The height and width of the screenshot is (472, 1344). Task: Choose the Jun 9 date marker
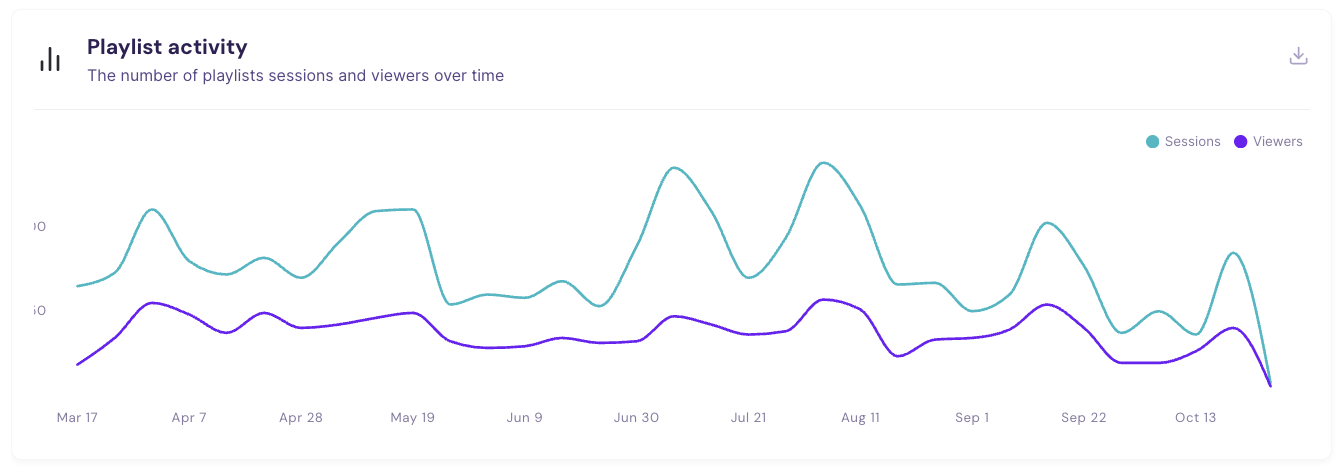524,418
